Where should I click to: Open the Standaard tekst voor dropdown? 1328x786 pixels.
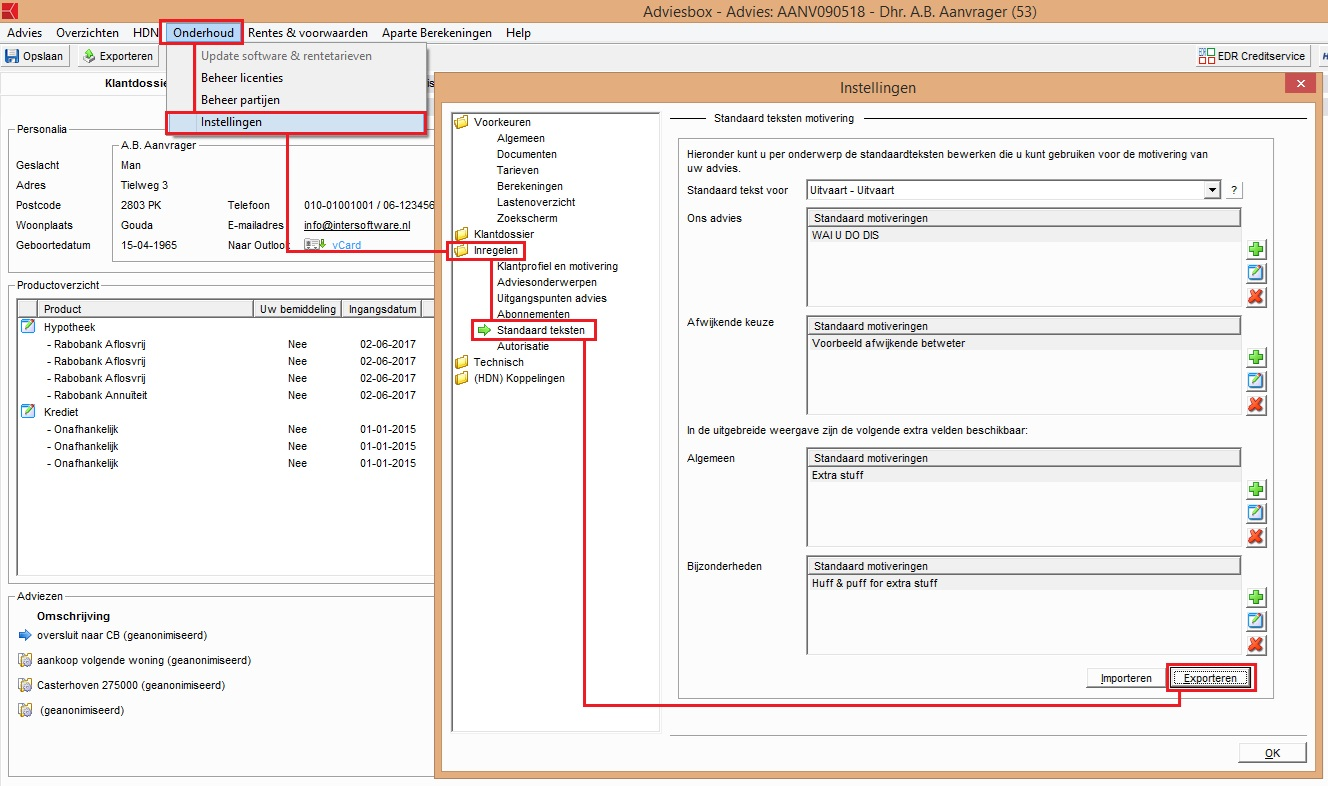pos(1212,190)
